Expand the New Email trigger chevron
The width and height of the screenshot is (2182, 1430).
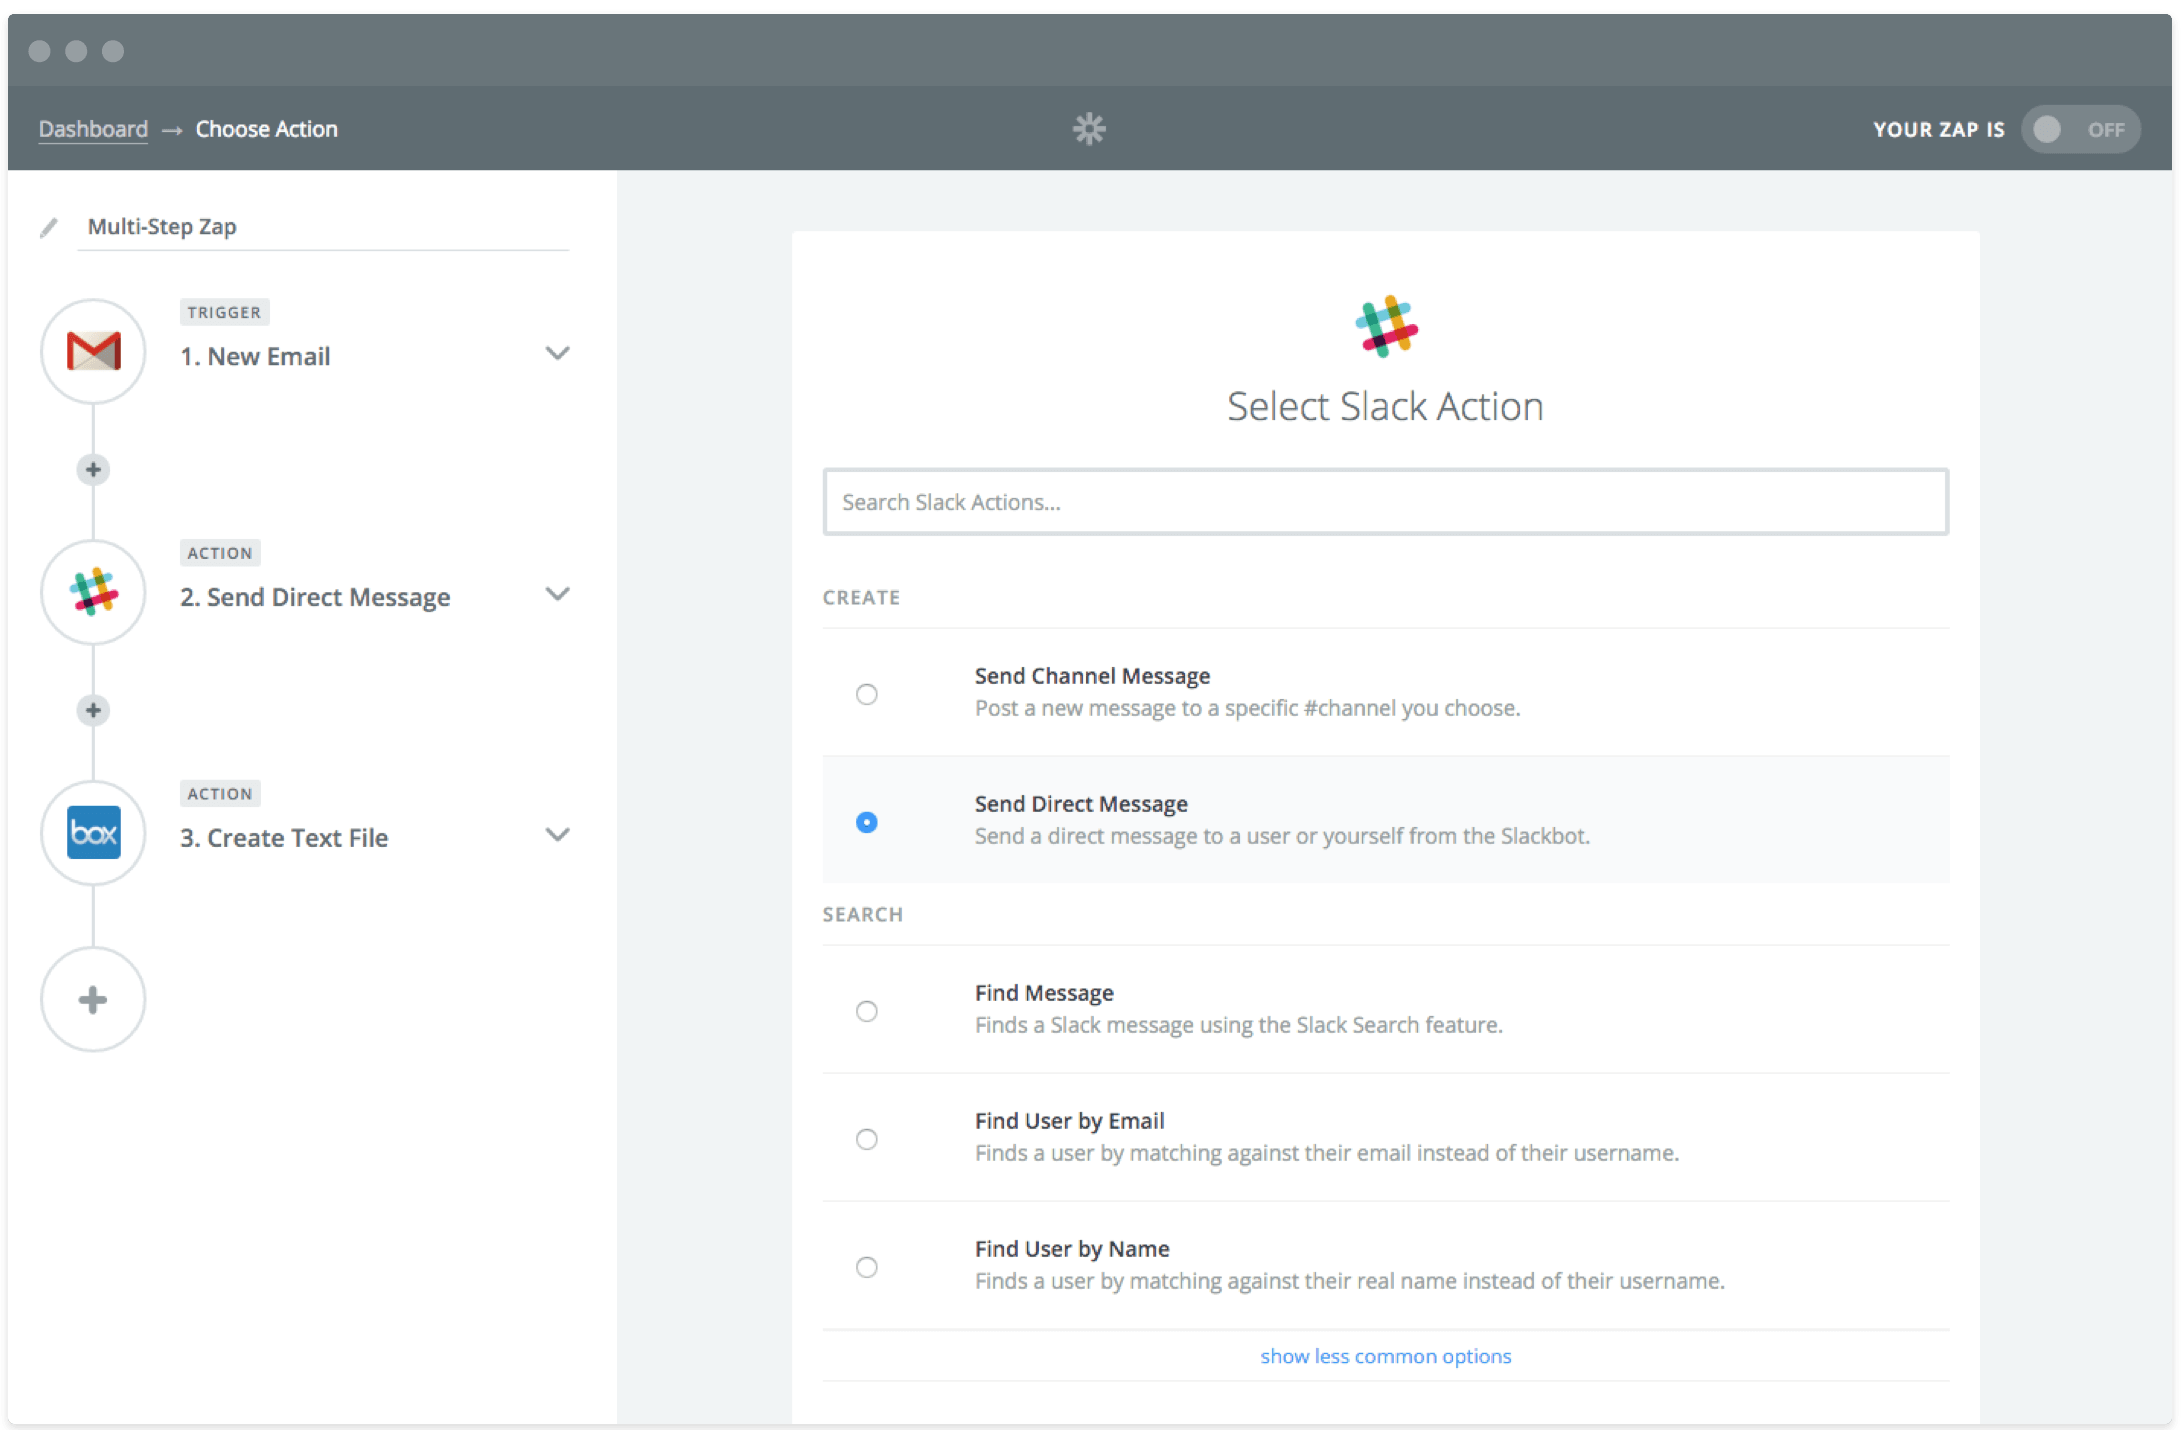point(557,354)
